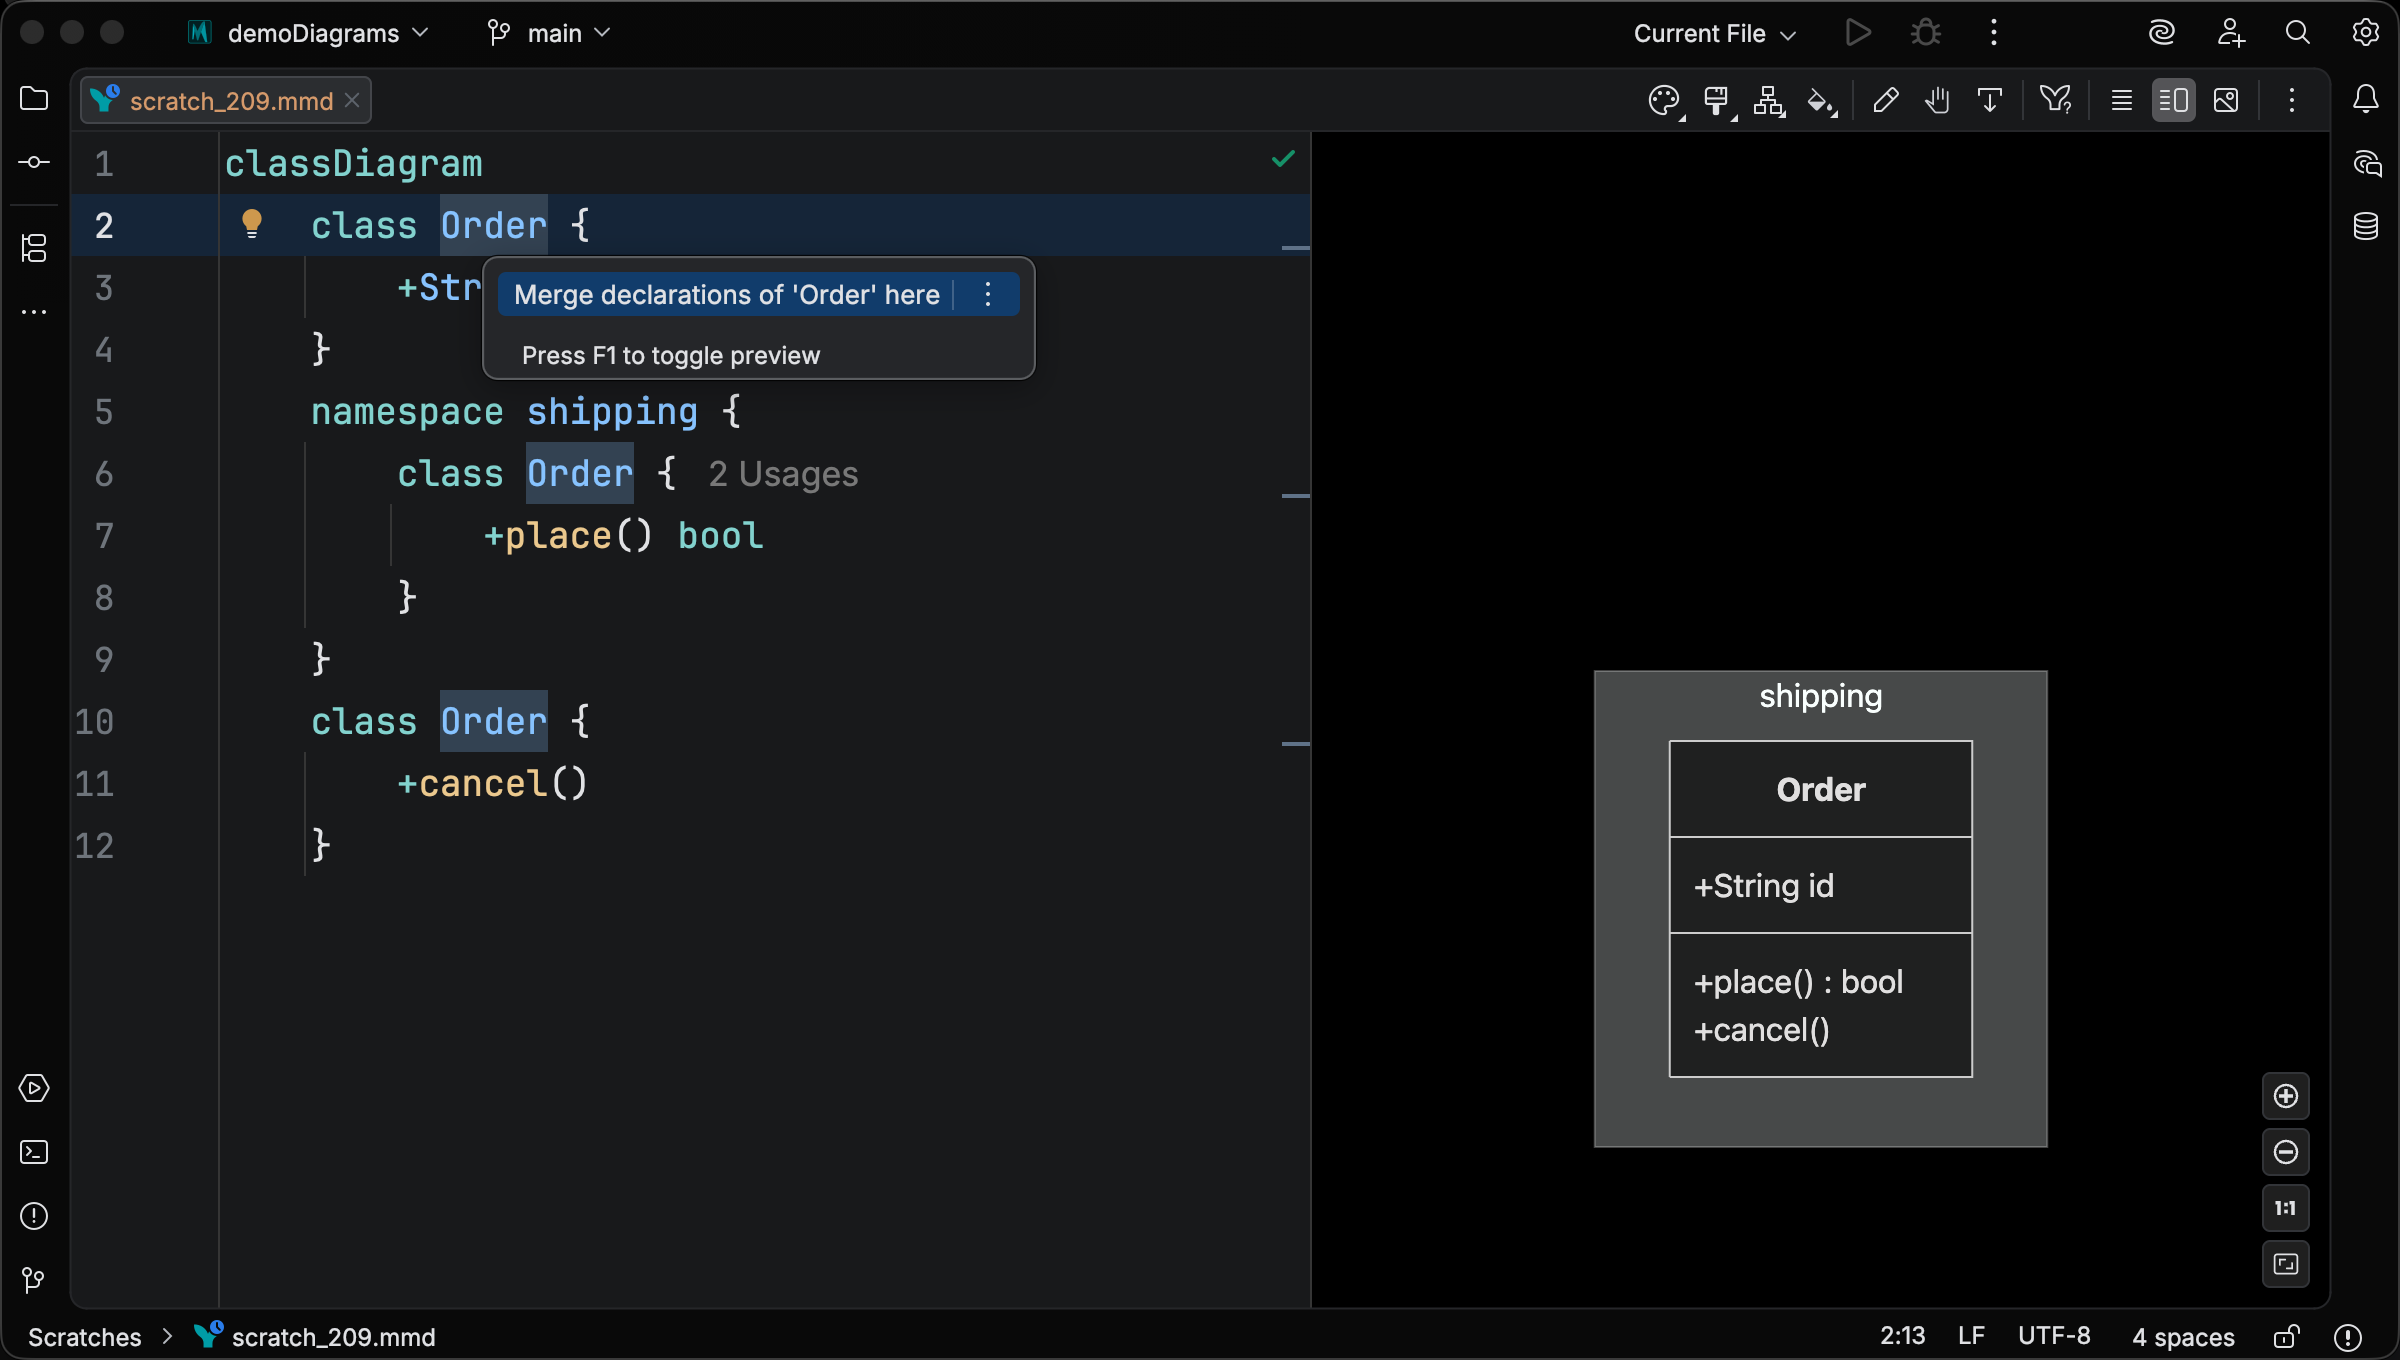Switch to preview-only view
The image size is (2400, 1360).
2226,100
